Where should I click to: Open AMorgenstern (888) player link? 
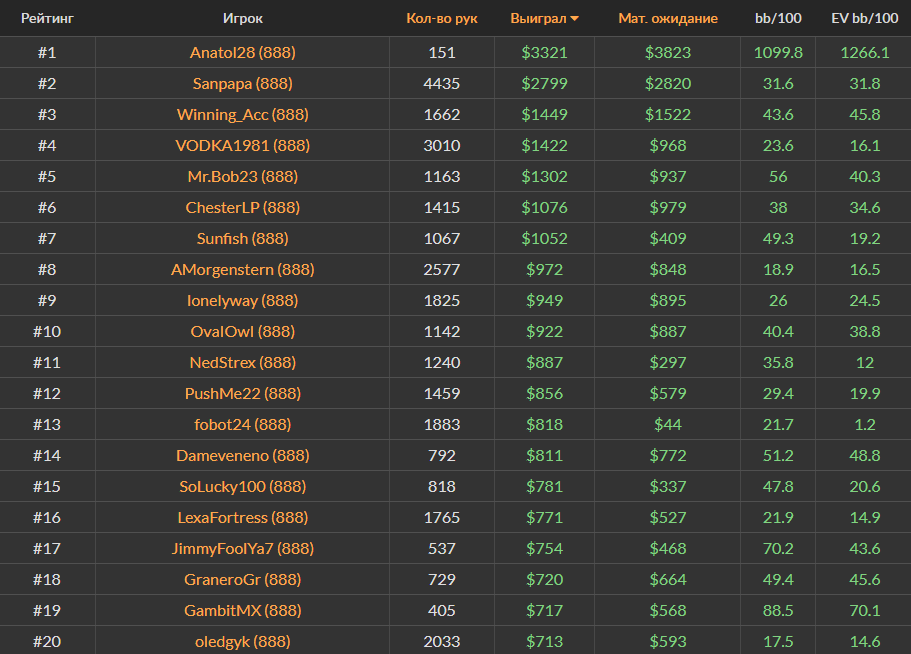243,270
